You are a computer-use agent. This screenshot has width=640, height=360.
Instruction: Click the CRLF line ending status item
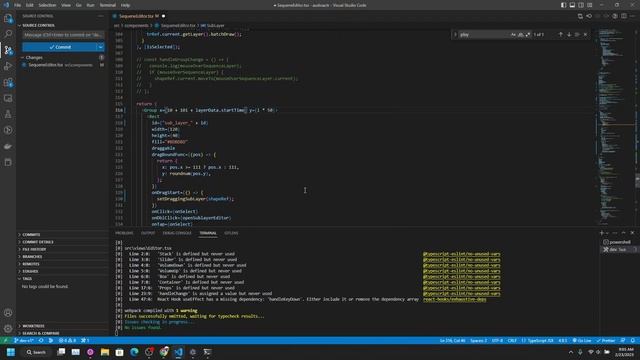pyautogui.click(x=512, y=340)
